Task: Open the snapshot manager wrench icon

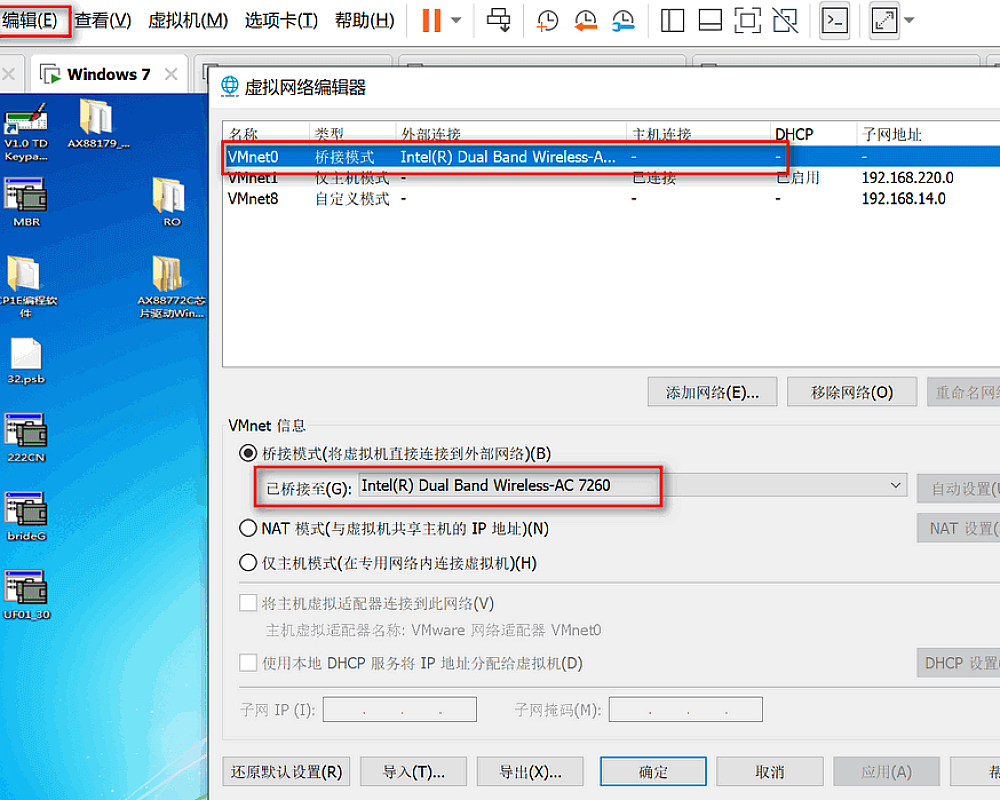Action: click(x=622, y=20)
